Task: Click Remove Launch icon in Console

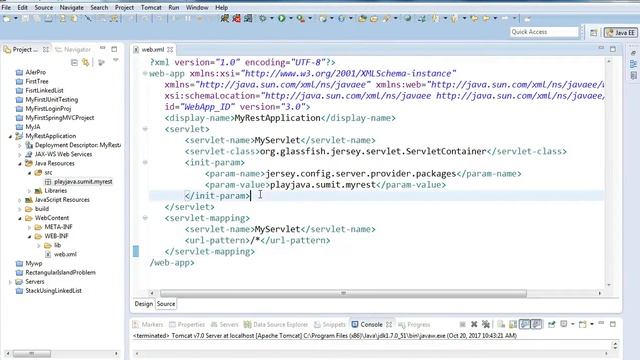Action: pyautogui.click(x=474, y=324)
